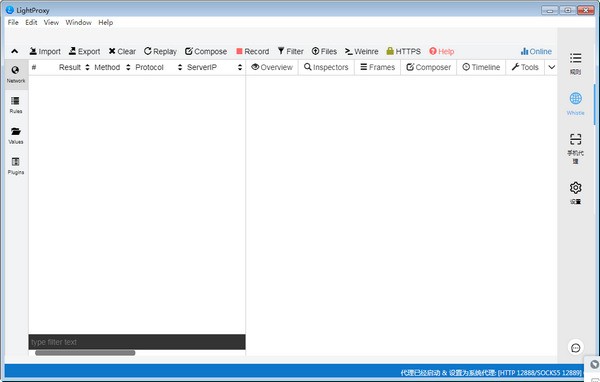Click the Import toolbar button

point(45,51)
